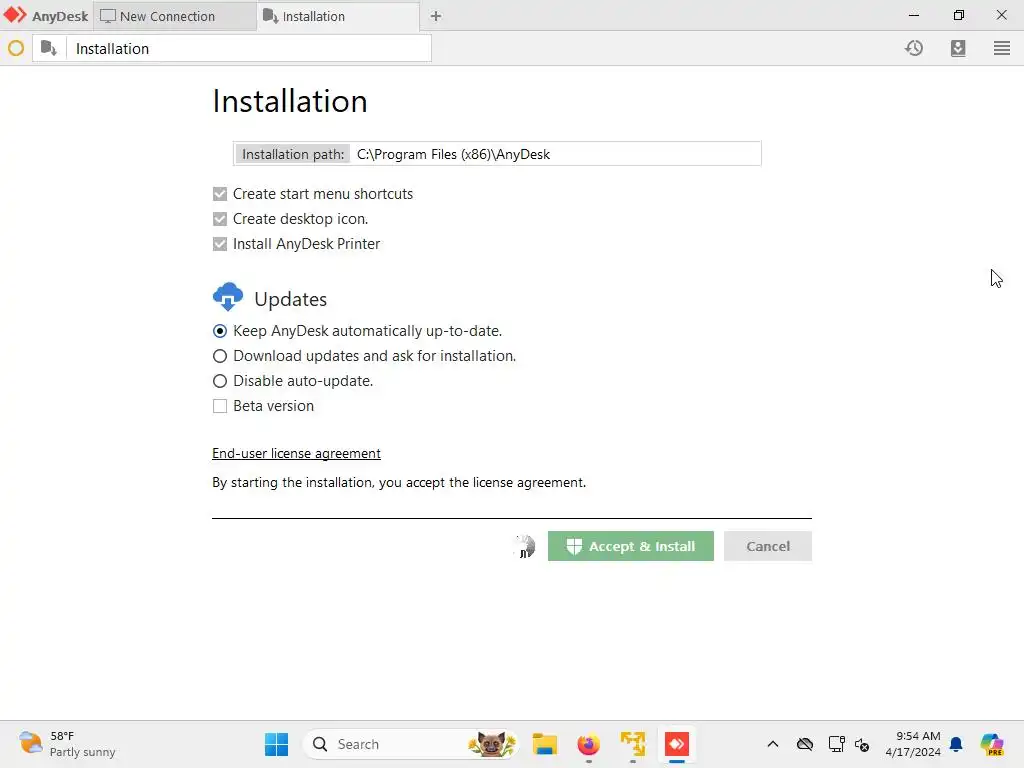Switch to the Installation tab
1024x768 pixels.
click(338, 16)
